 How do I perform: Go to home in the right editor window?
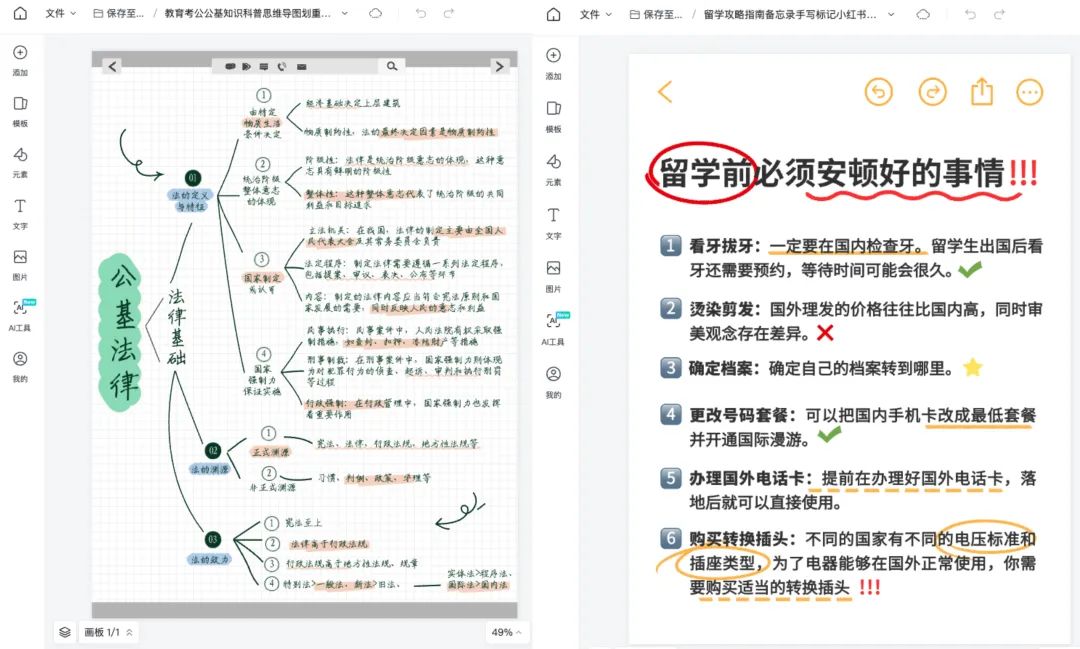coord(553,14)
